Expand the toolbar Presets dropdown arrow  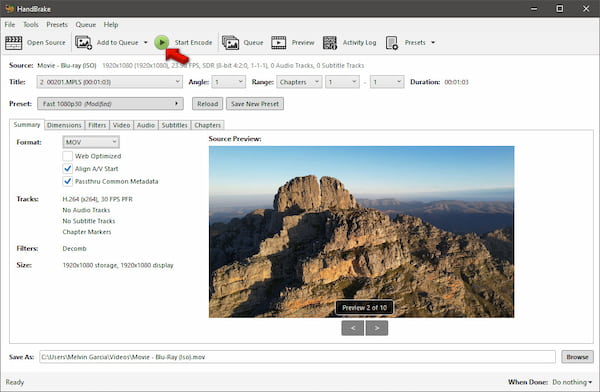[x=433, y=42]
